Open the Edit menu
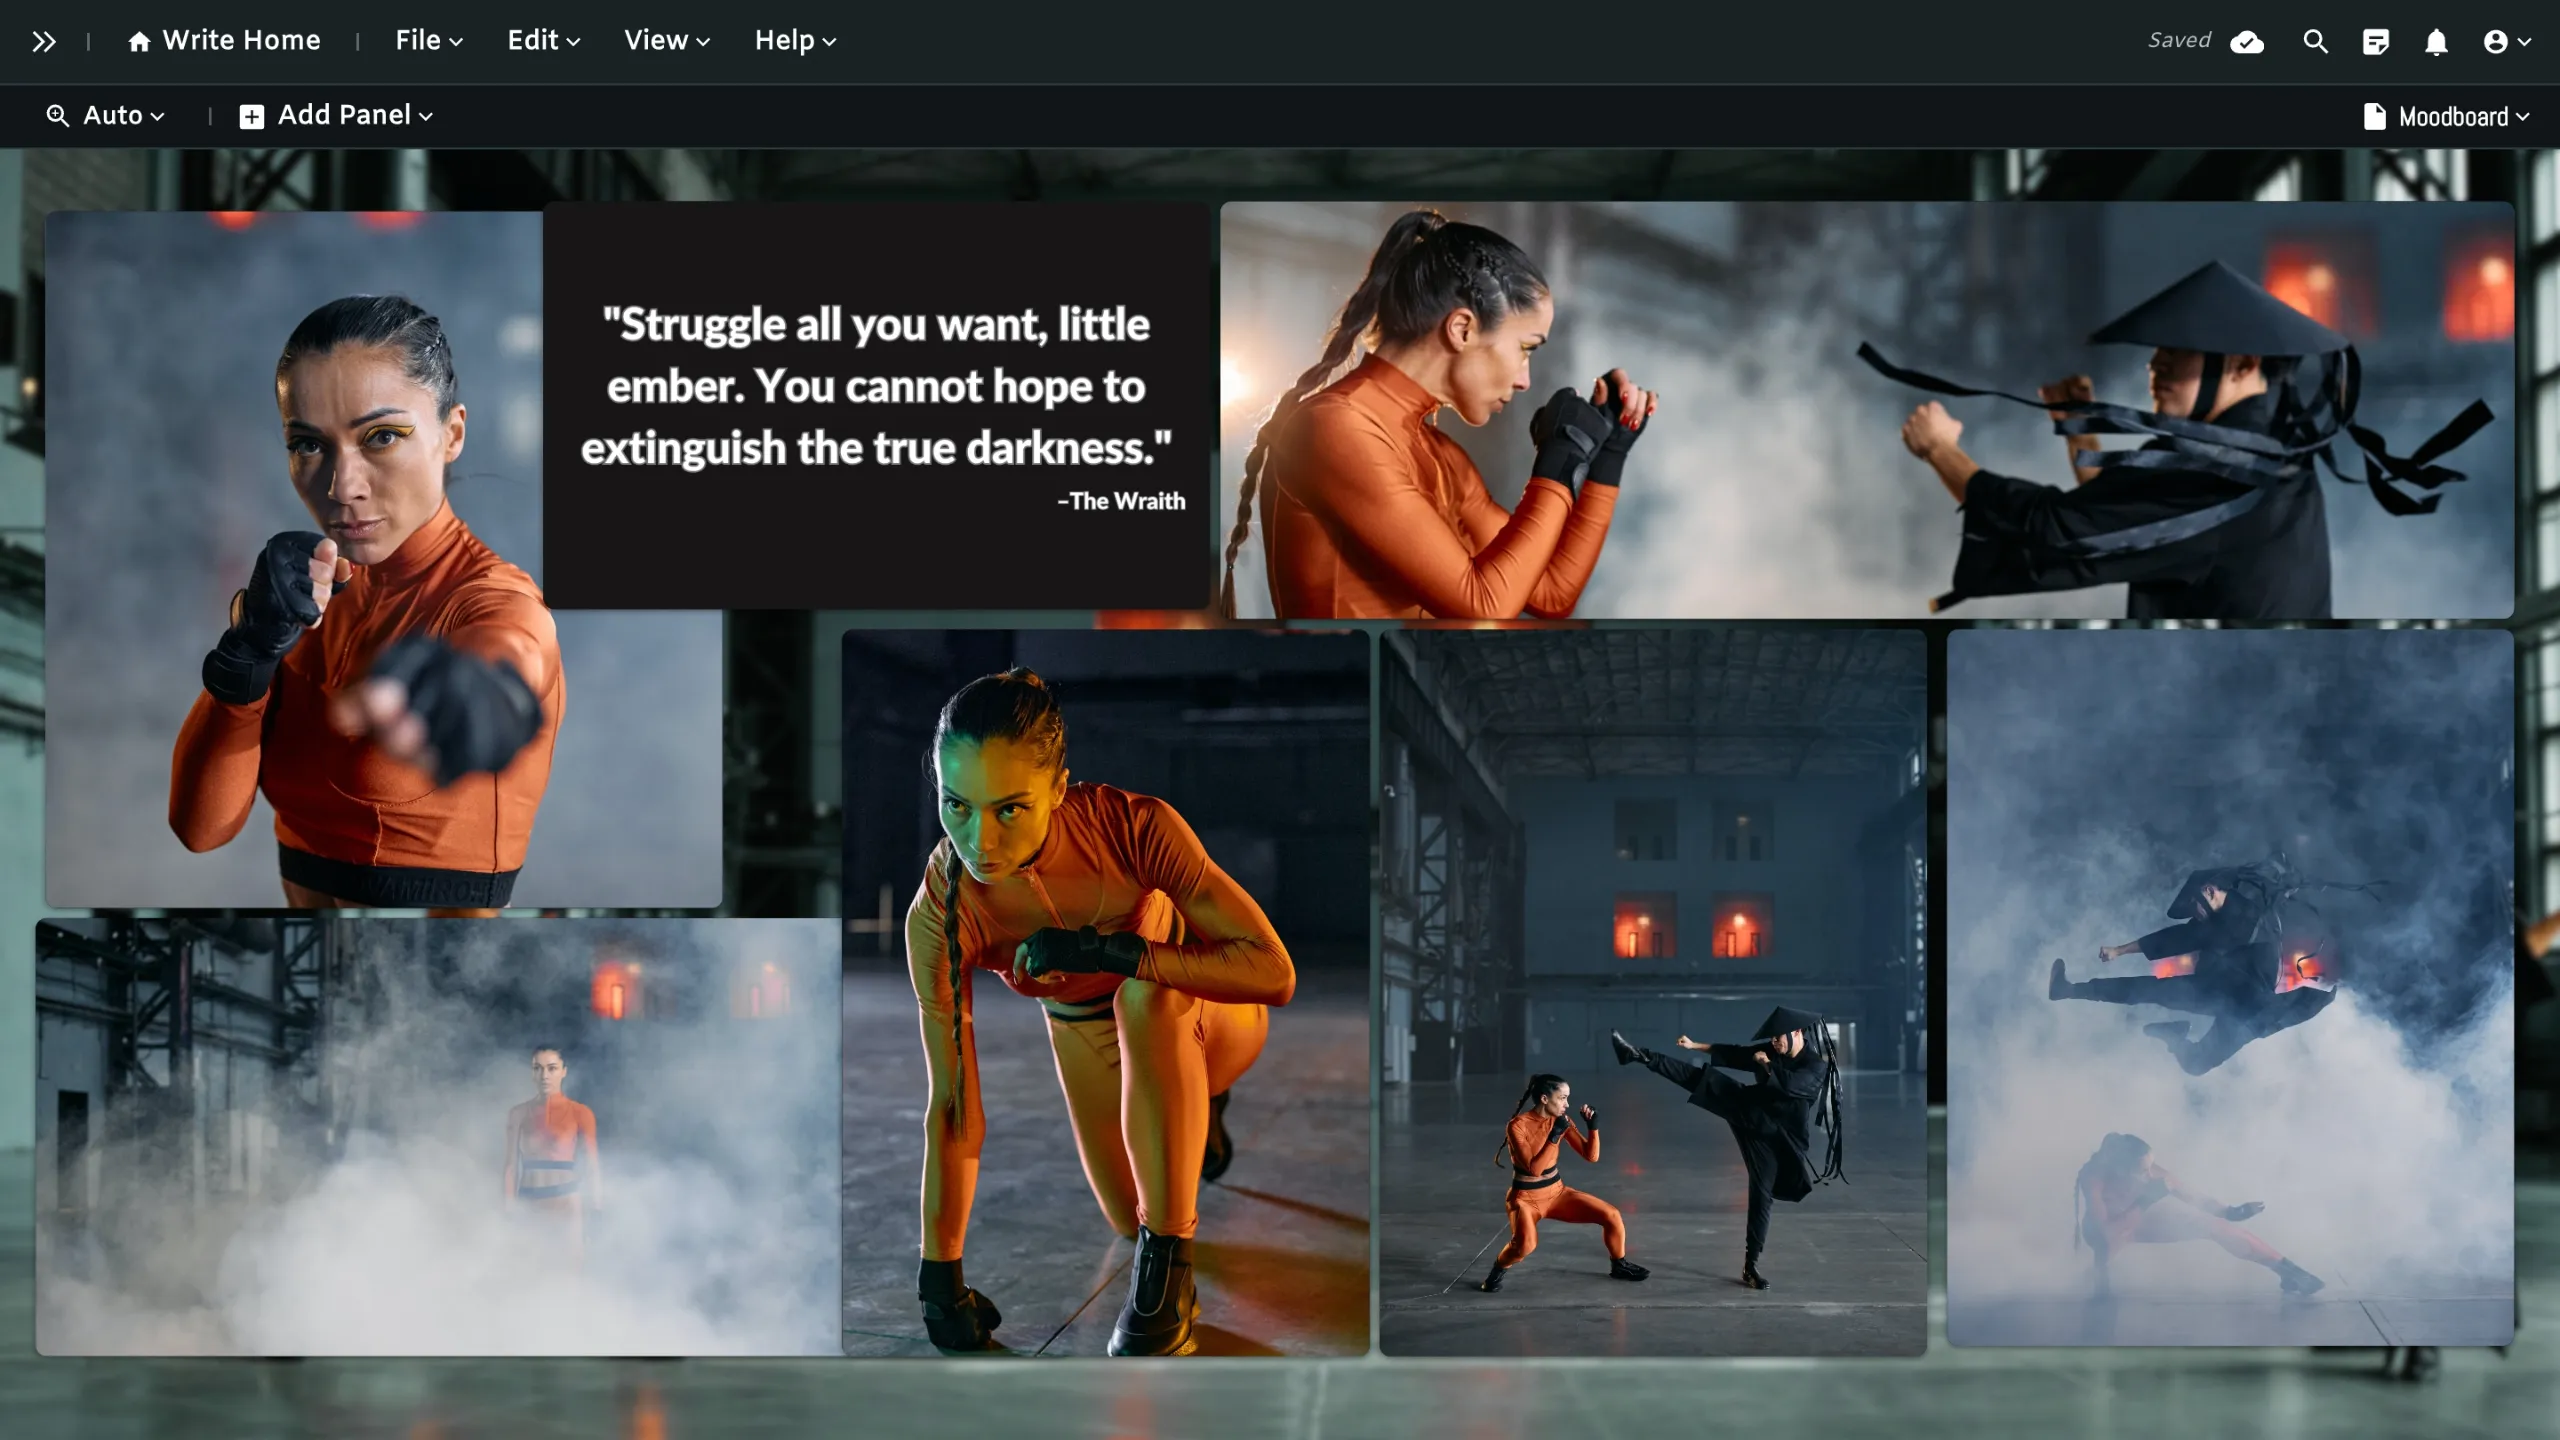The width and height of the screenshot is (2560, 1440). point(543,41)
